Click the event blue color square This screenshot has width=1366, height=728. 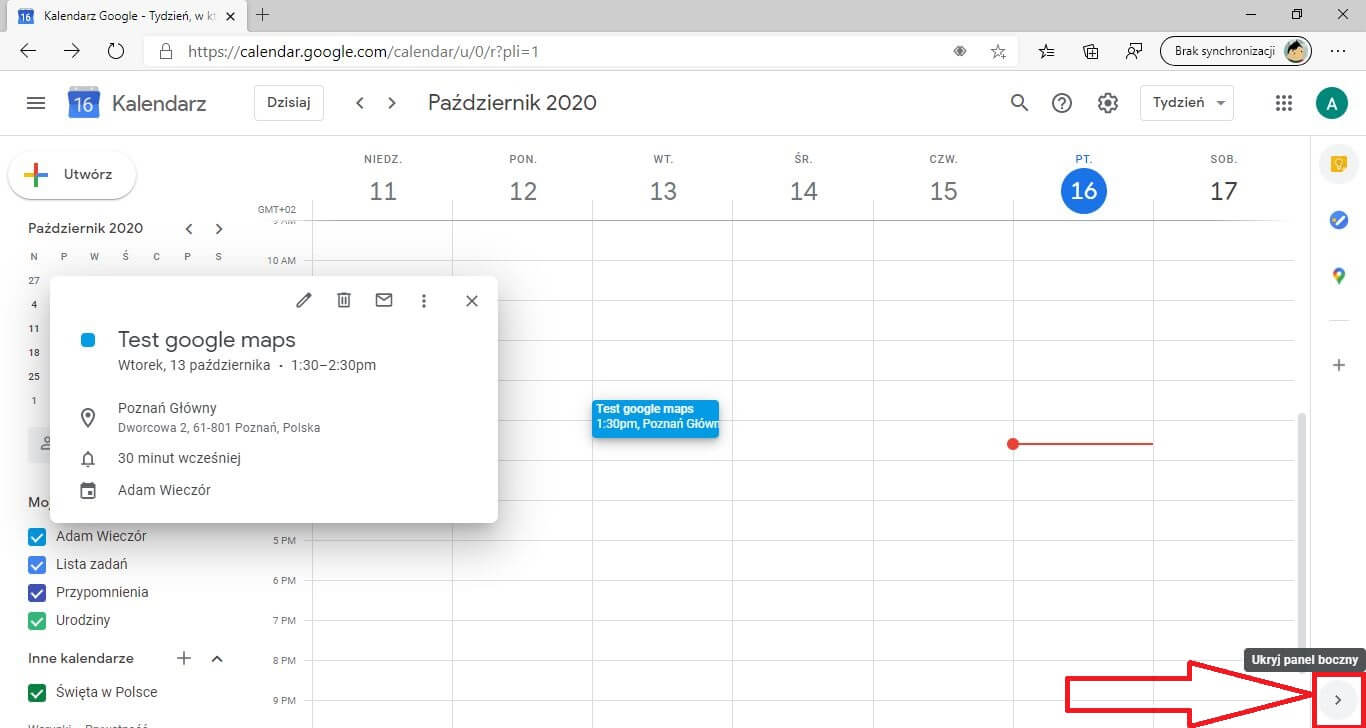[x=88, y=340]
